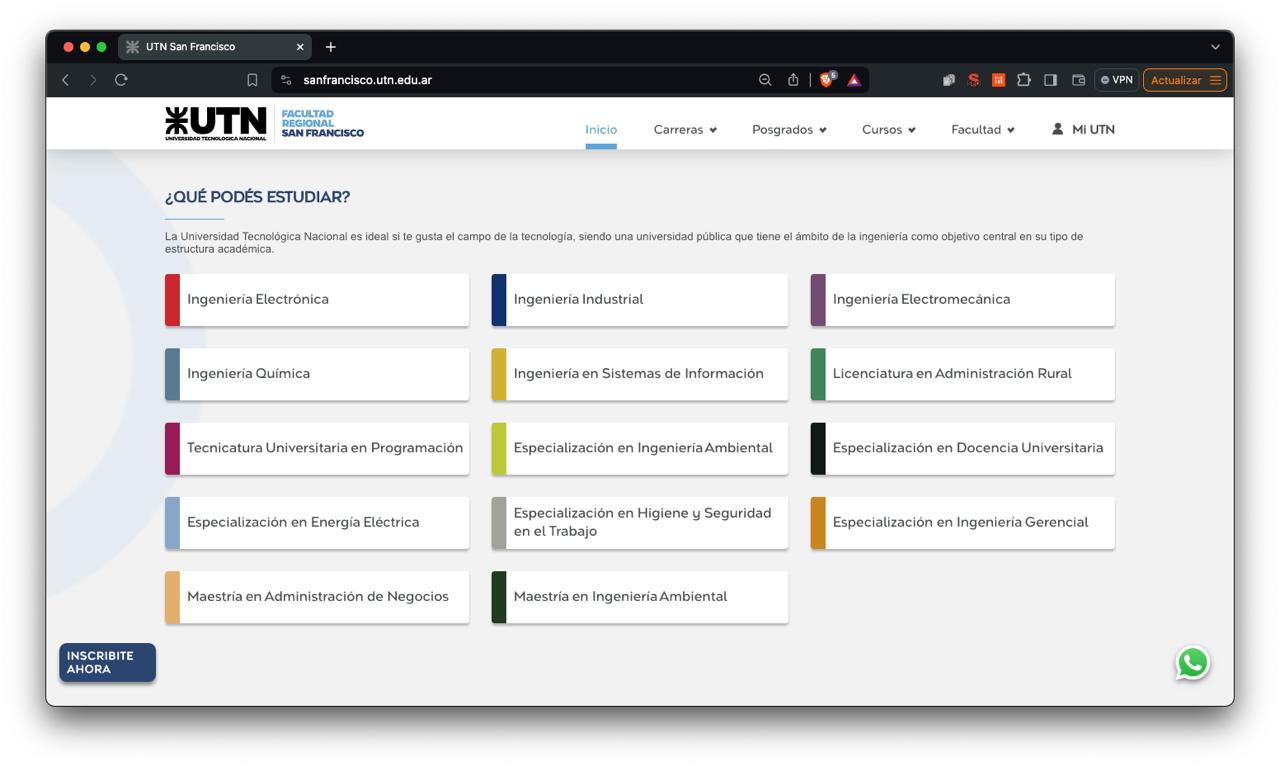Open the Brave Shields lion icon
The height and width of the screenshot is (767, 1280).
(x=827, y=80)
